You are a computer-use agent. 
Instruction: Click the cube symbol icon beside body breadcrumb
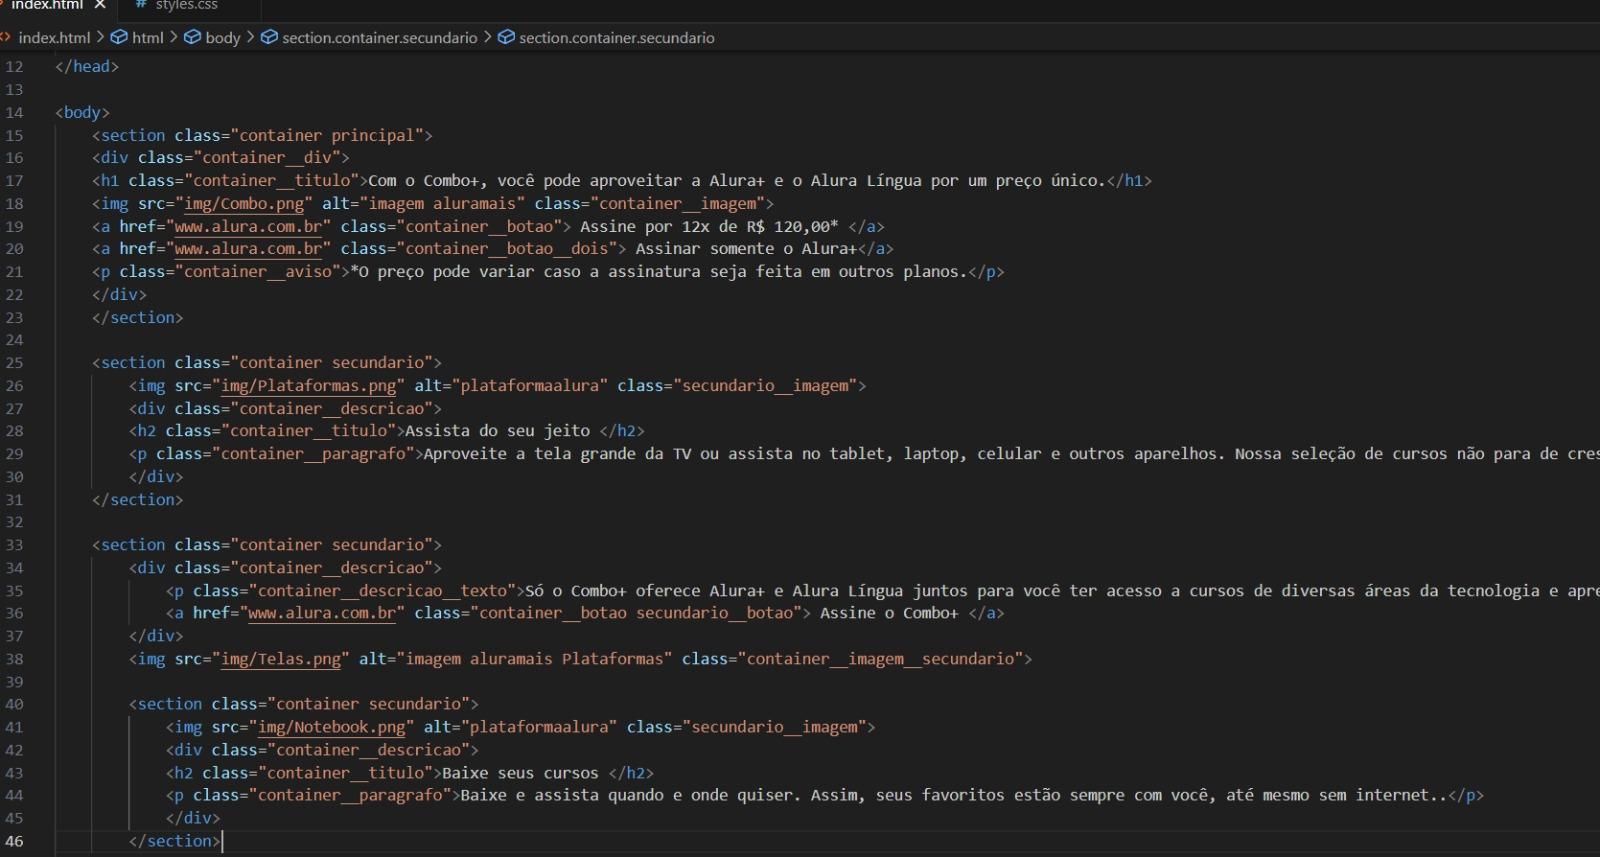point(193,38)
